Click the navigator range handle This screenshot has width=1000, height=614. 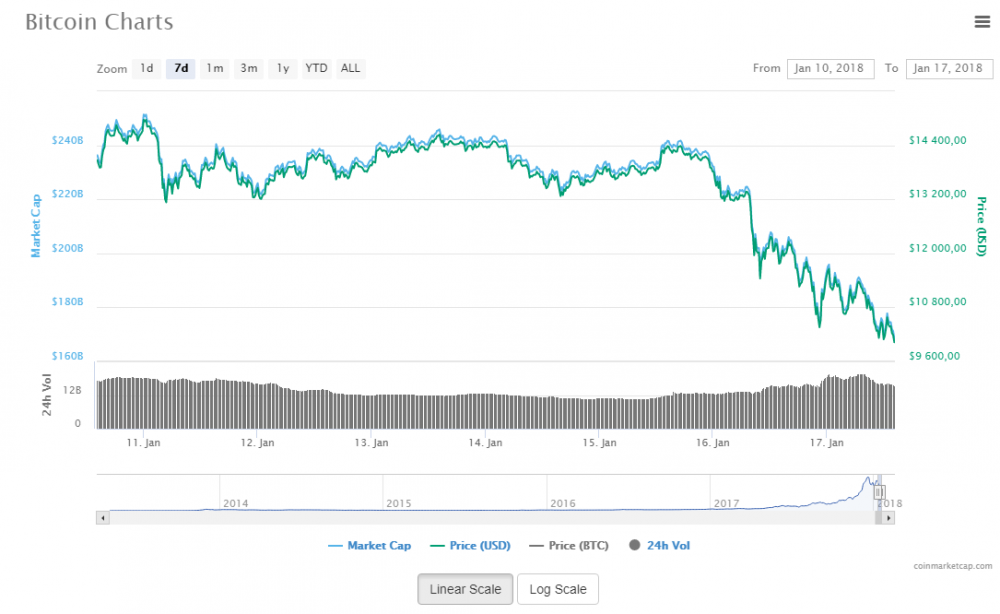879,492
